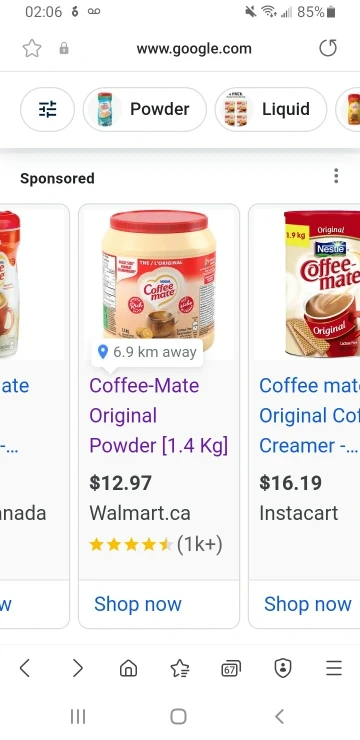Screen dimensions: 360x740
Task: Tap the padlock site security icon
Action: (x=64, y=49)
